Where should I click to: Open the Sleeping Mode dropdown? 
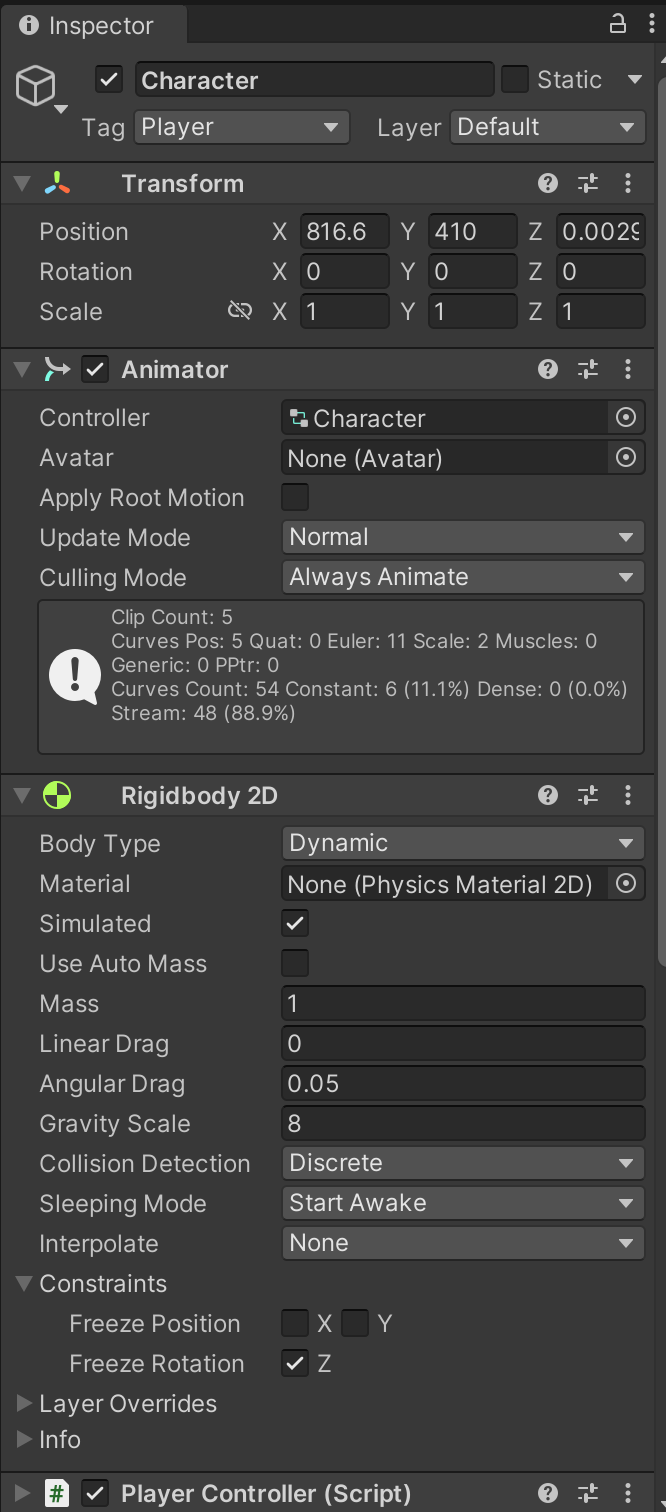(x=463, y=1203)
